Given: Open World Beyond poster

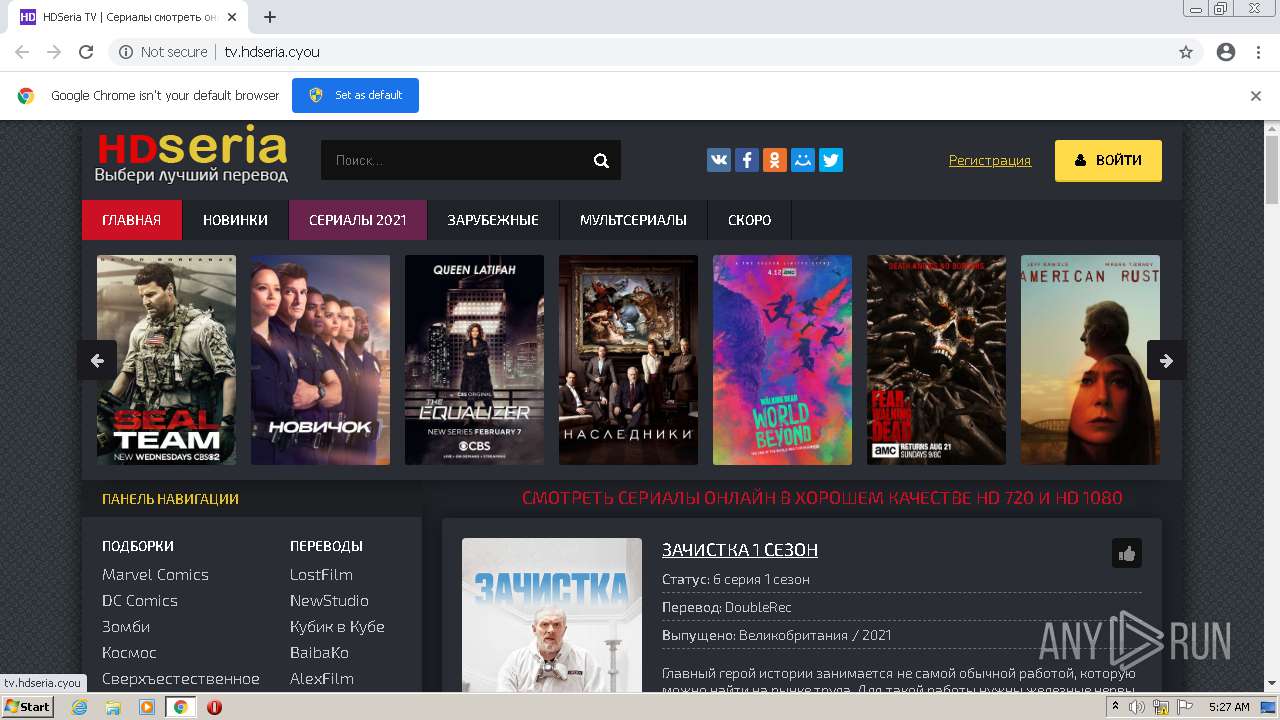Looking at the screenshot, I should tap(782, 360).
